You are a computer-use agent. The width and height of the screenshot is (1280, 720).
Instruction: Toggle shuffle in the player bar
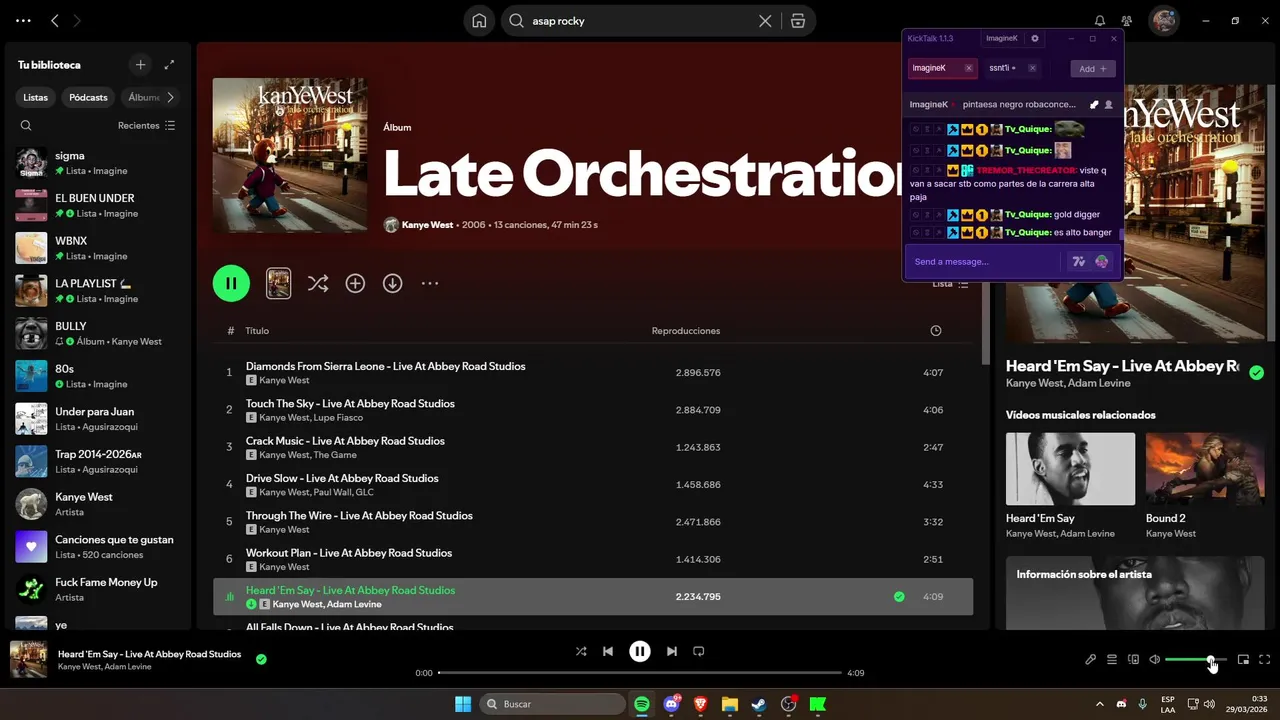(x=581, y=651)
